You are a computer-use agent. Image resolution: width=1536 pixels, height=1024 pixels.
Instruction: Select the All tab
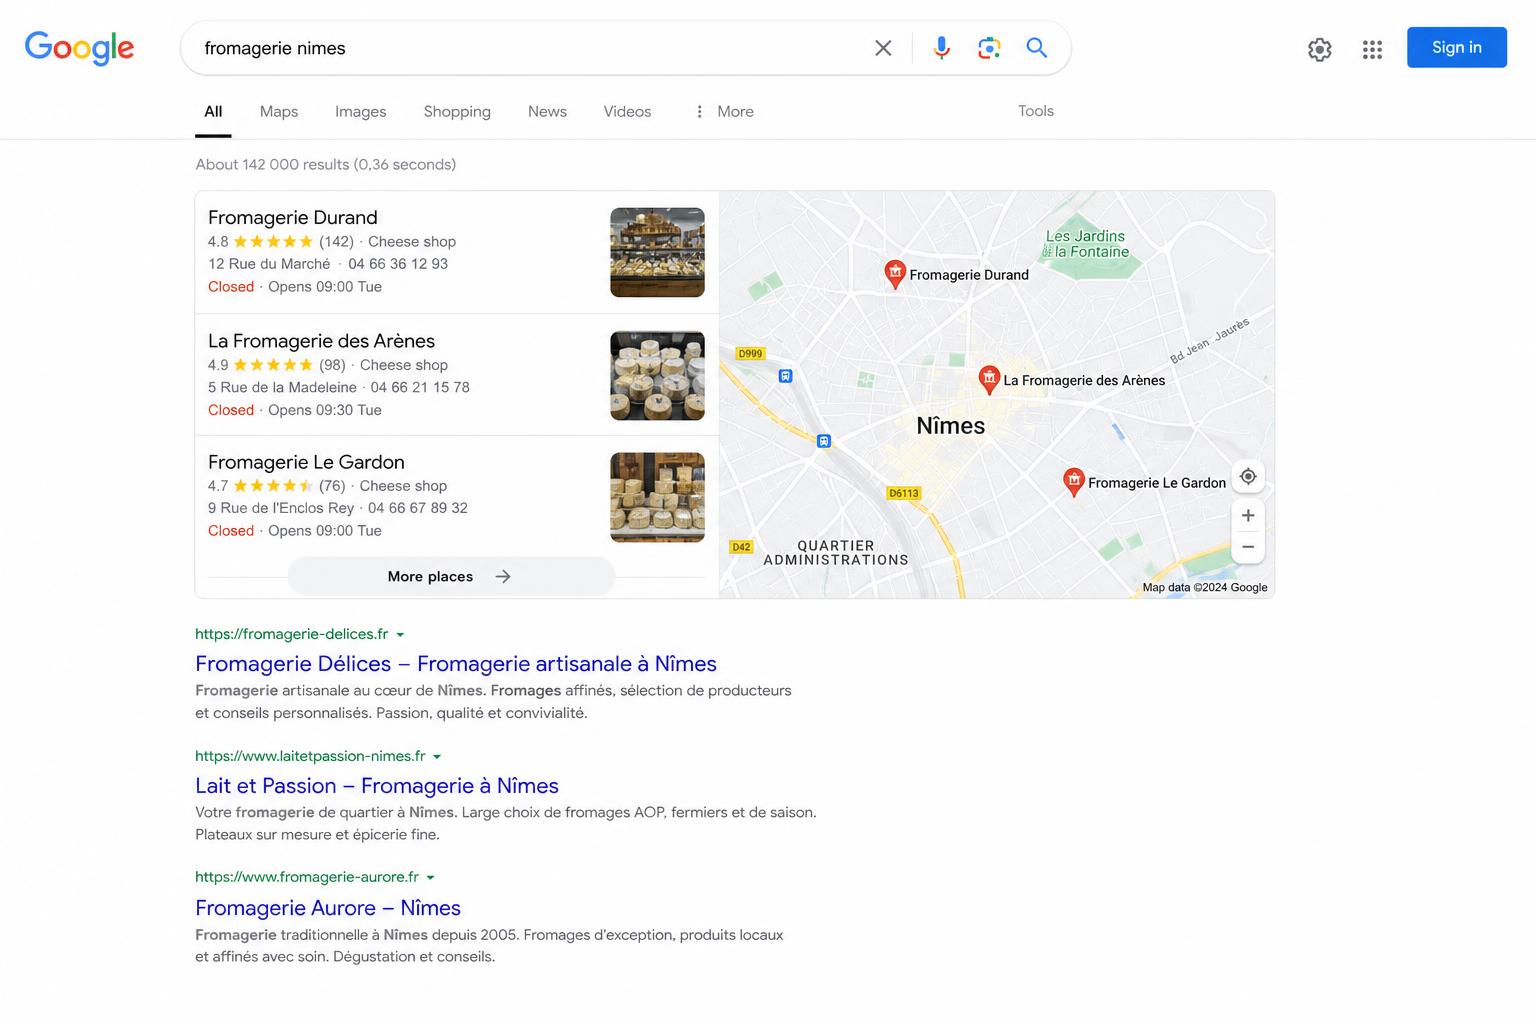click(213, 112)
